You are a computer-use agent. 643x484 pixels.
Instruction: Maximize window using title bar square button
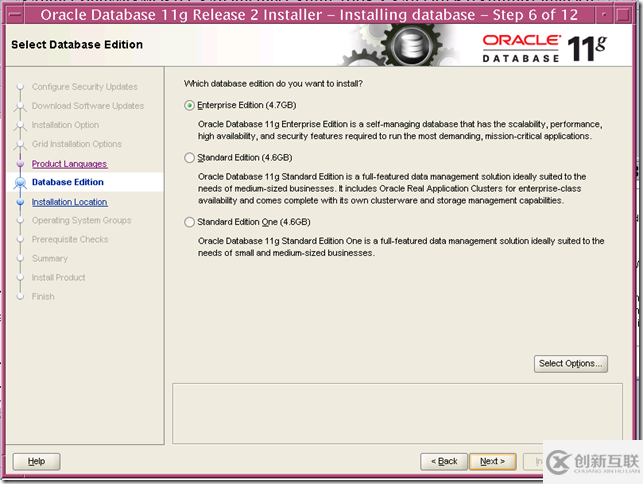(x=623, y=15)
